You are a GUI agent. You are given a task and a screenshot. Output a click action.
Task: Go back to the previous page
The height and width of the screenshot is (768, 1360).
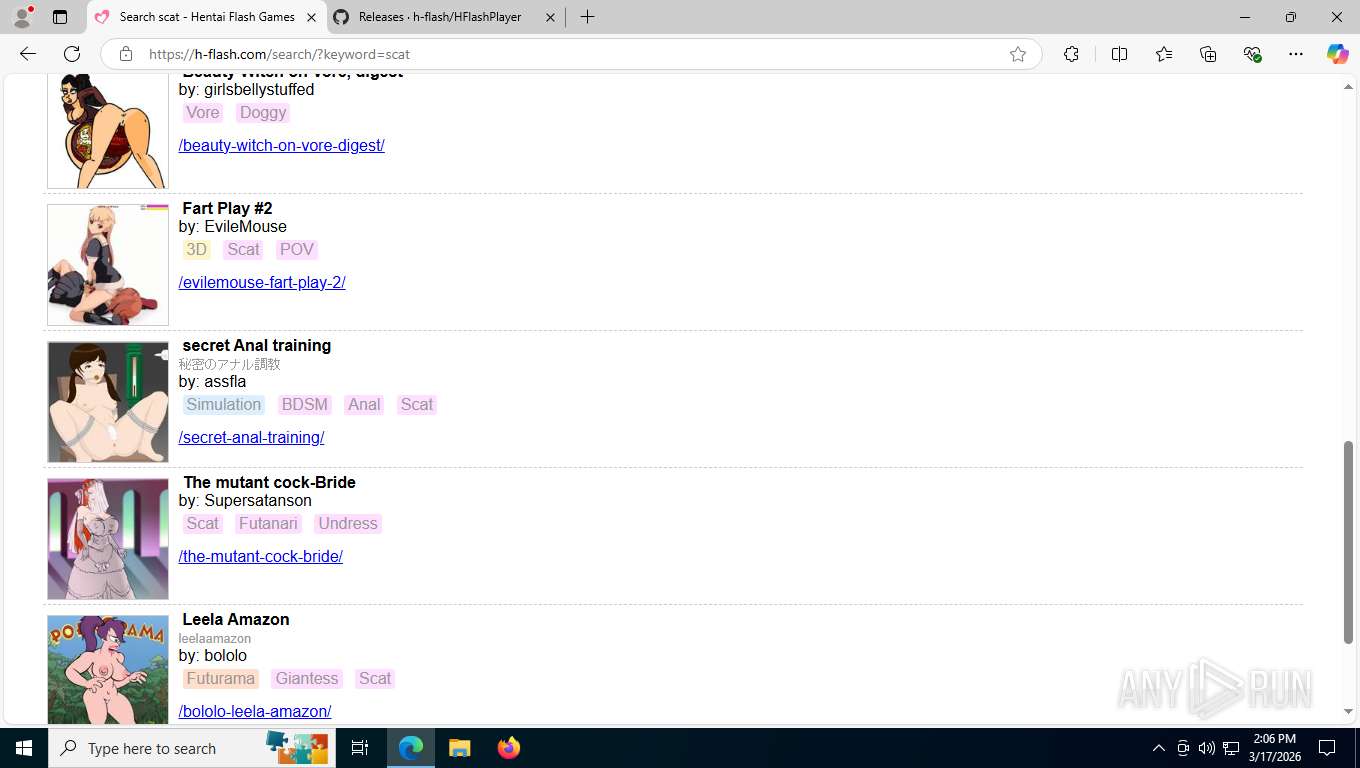[x=28, y=54]
